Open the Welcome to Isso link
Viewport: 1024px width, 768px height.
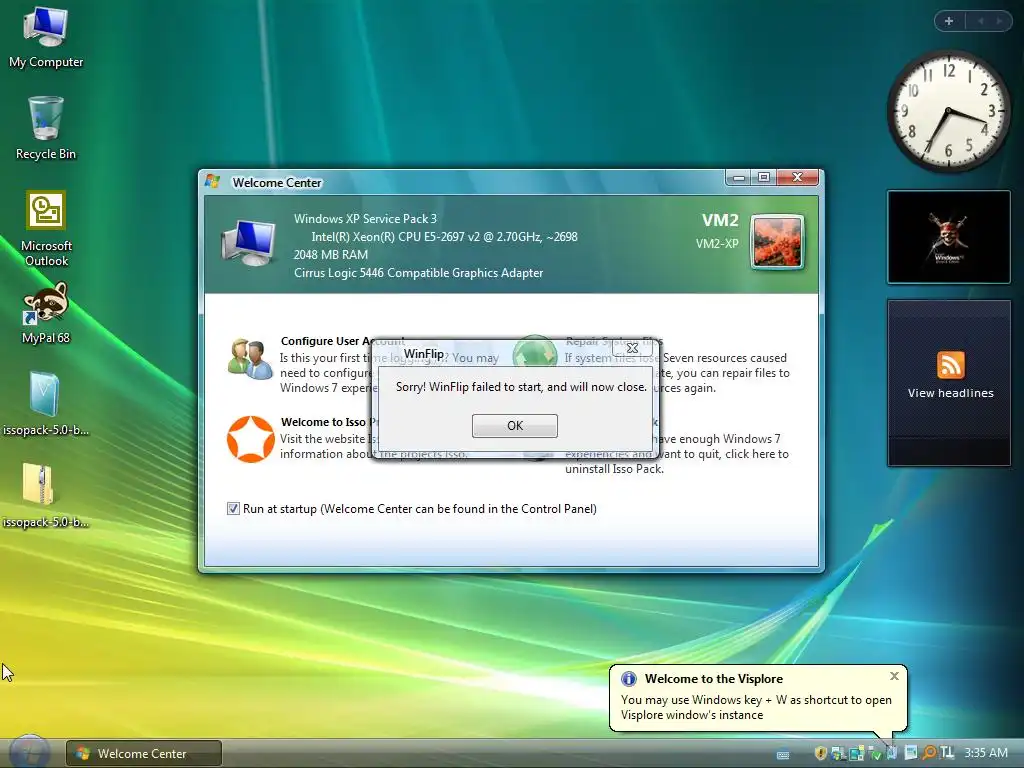(330, 422)
